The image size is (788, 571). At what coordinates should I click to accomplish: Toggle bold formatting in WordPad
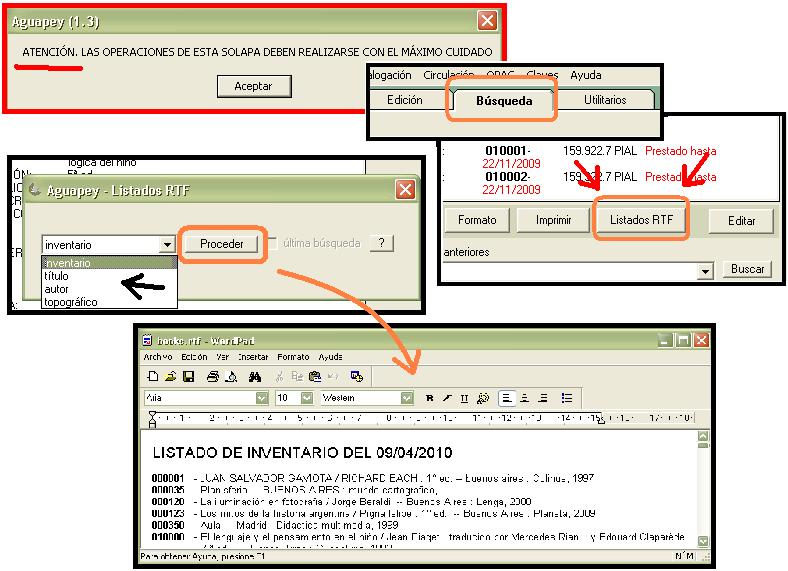[x=429, y=398]
